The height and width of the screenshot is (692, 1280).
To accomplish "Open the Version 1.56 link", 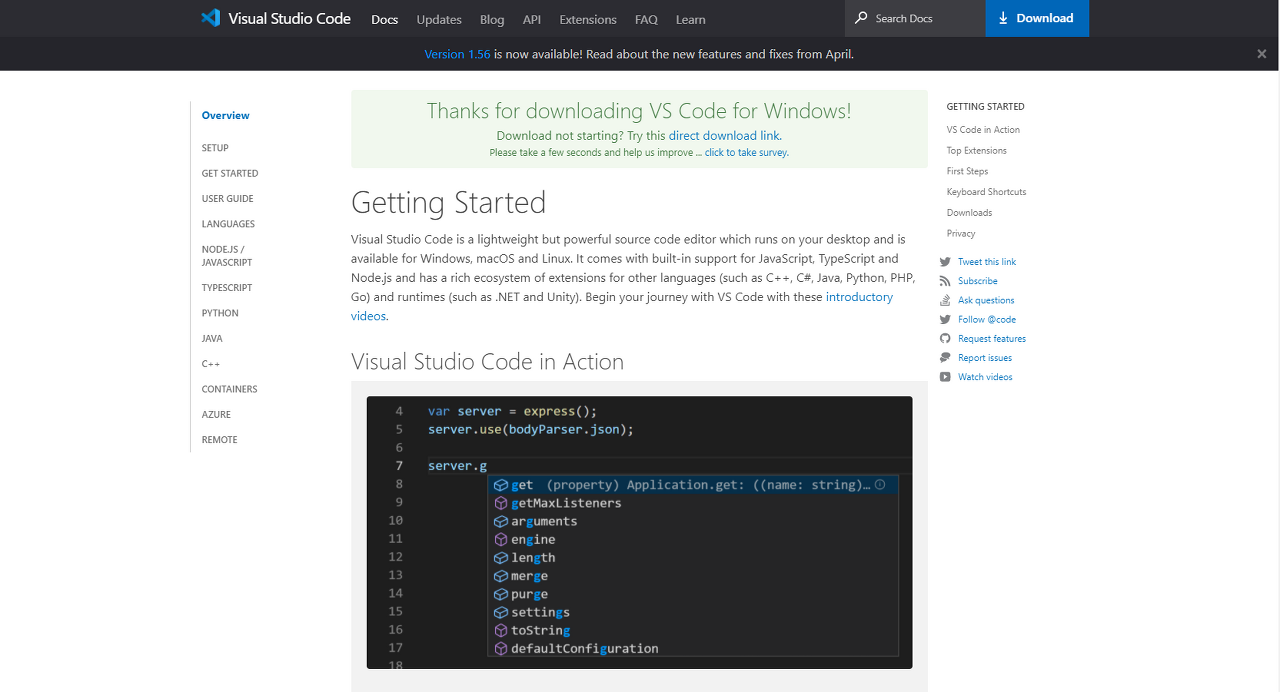I will click(x=457, y=54).
